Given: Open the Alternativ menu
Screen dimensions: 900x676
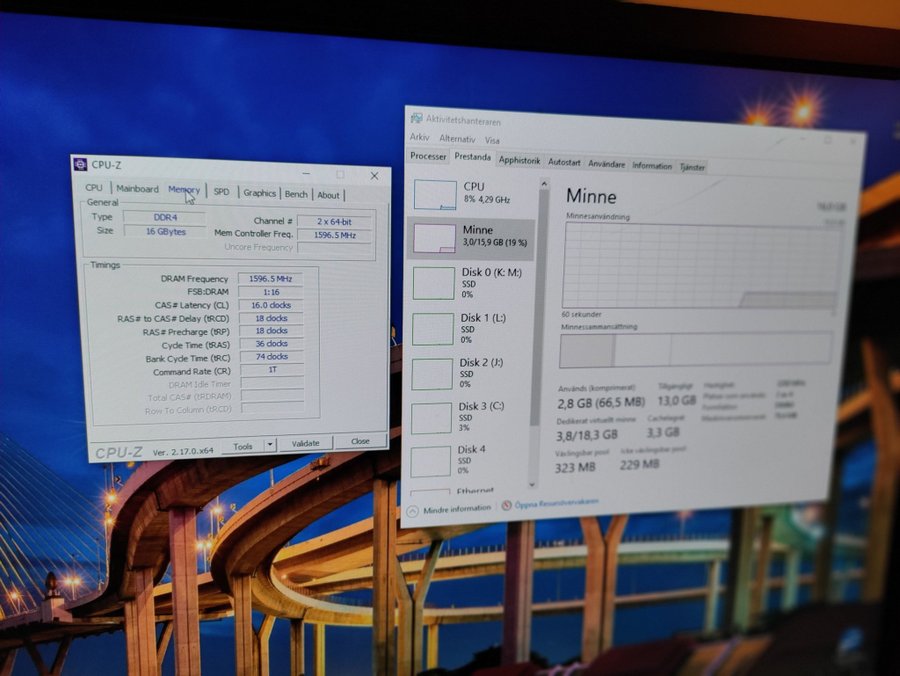Looking at the screenshot, I should click(x=457, y=139).
